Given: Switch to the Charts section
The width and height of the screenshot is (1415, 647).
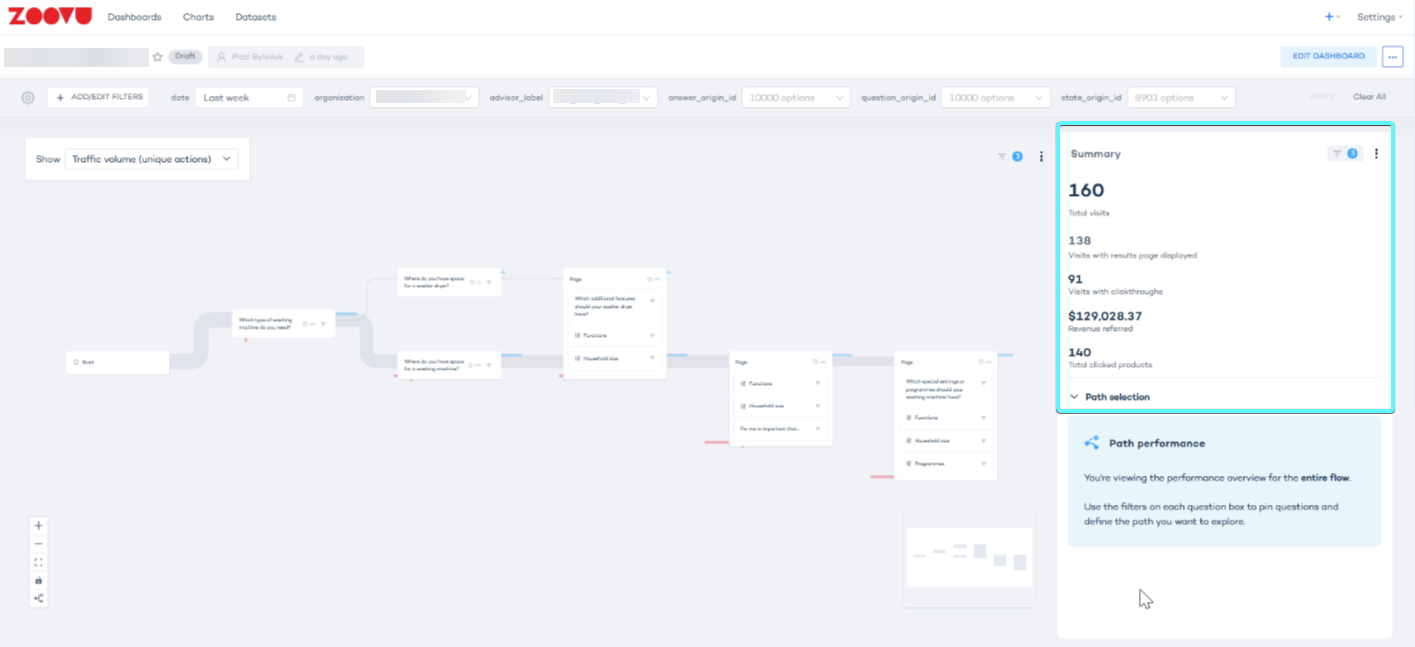Looking at the screenshot, I should coord(198,17).
